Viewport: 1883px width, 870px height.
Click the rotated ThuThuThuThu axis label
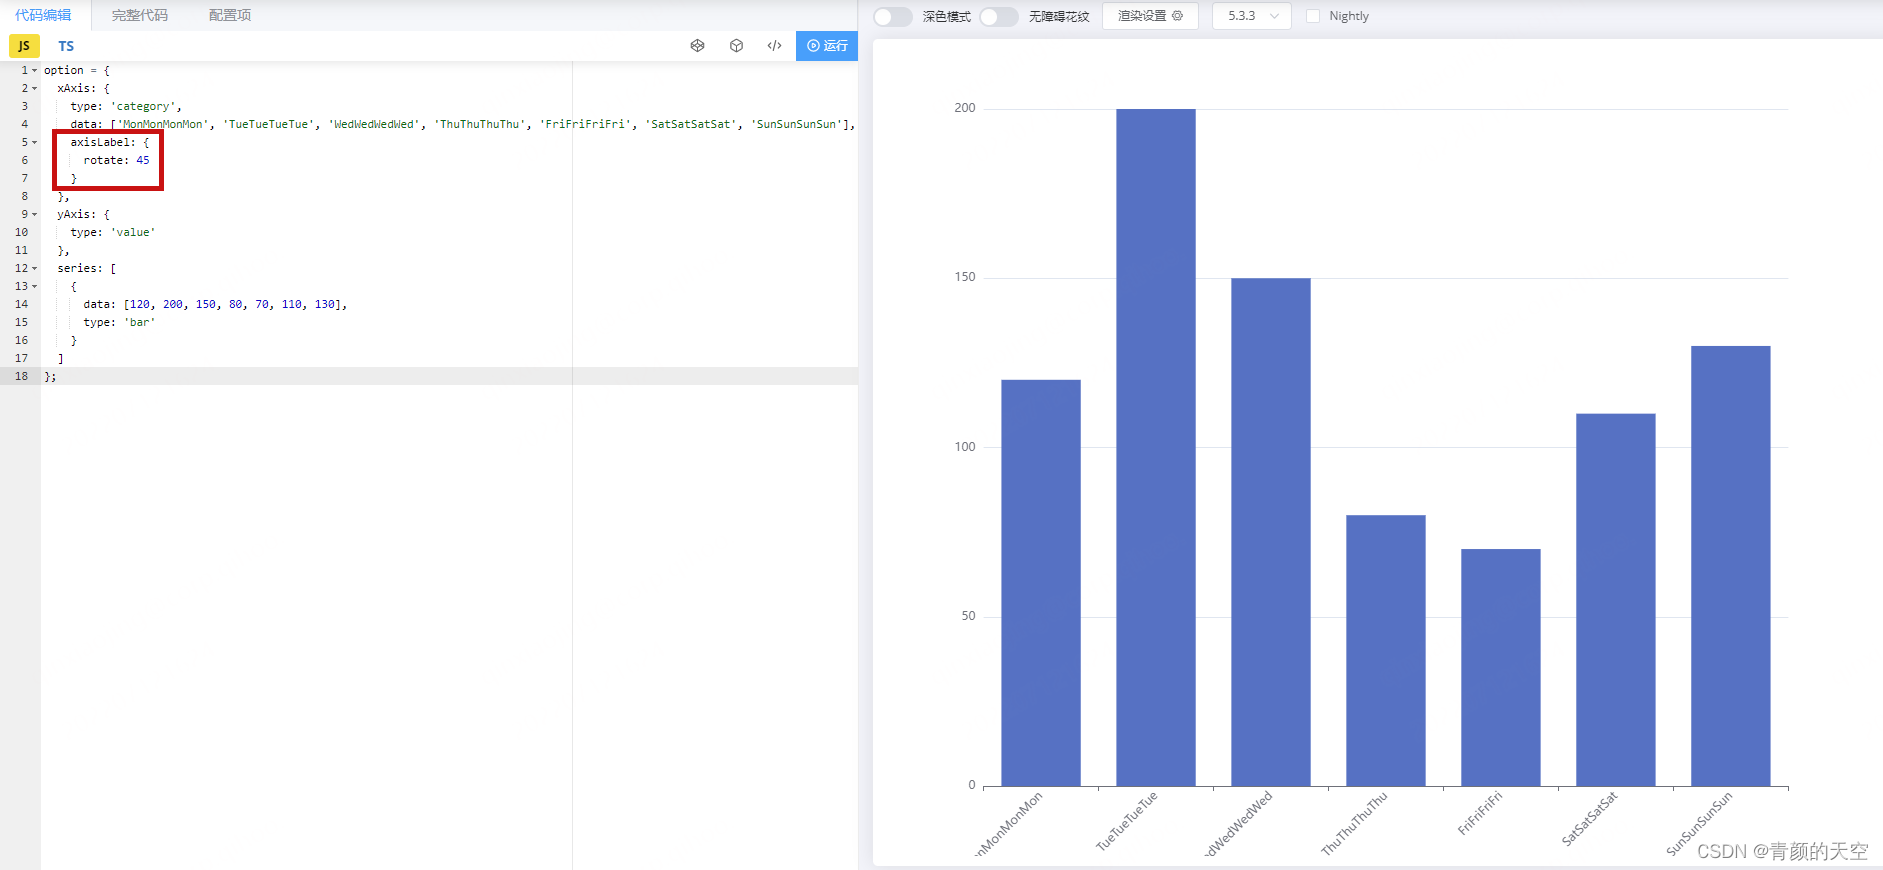point(1354,824)
